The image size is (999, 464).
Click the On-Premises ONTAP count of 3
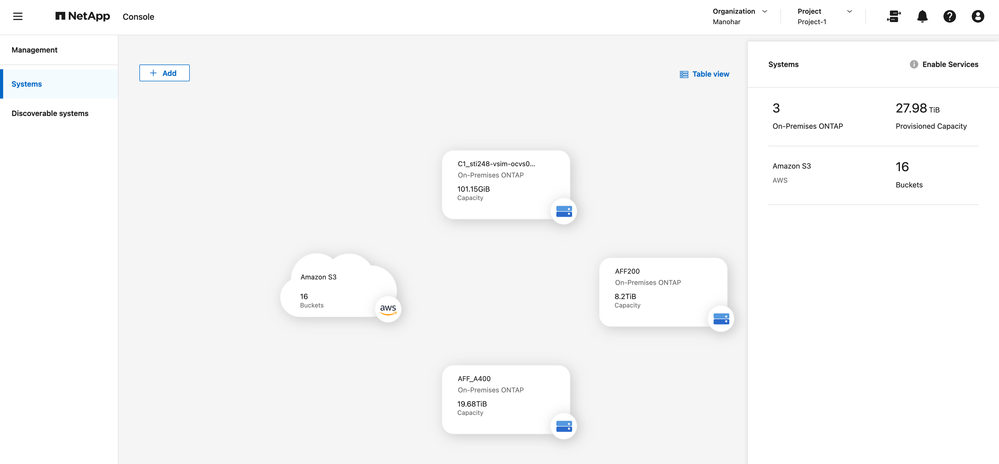776,108
